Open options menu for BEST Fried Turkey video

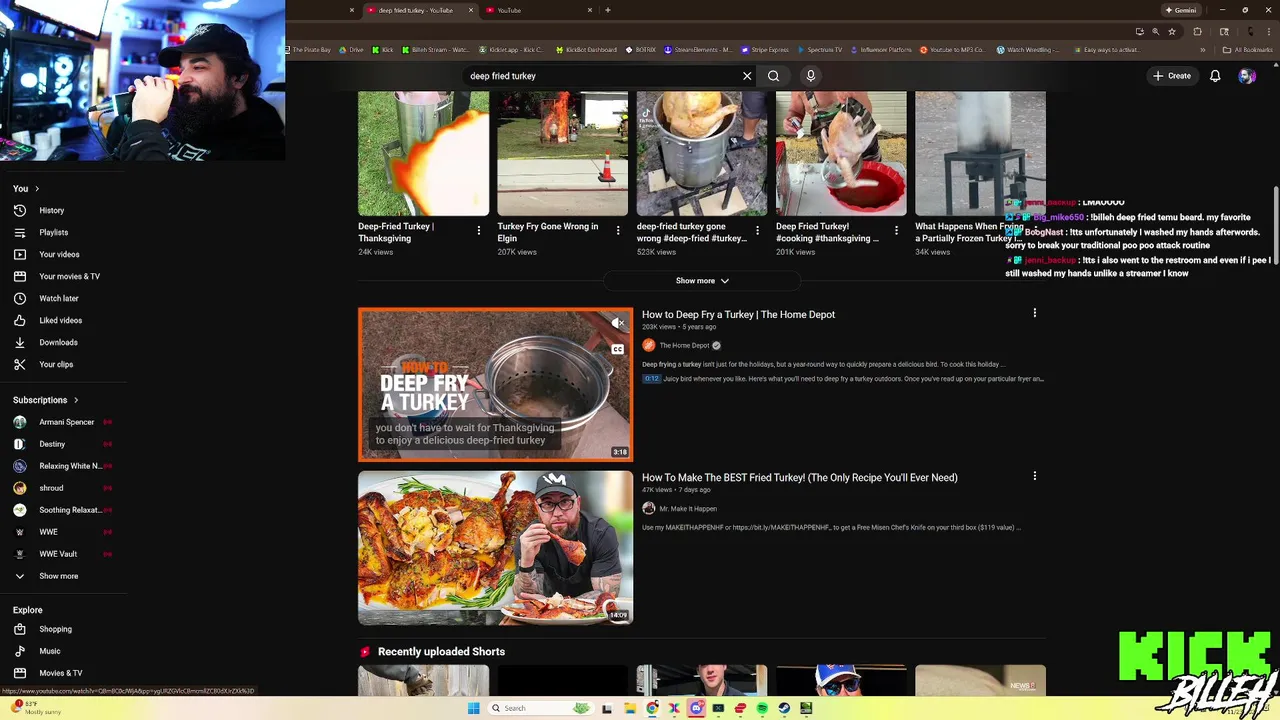pyautogui.click(x=1034, y=477)
